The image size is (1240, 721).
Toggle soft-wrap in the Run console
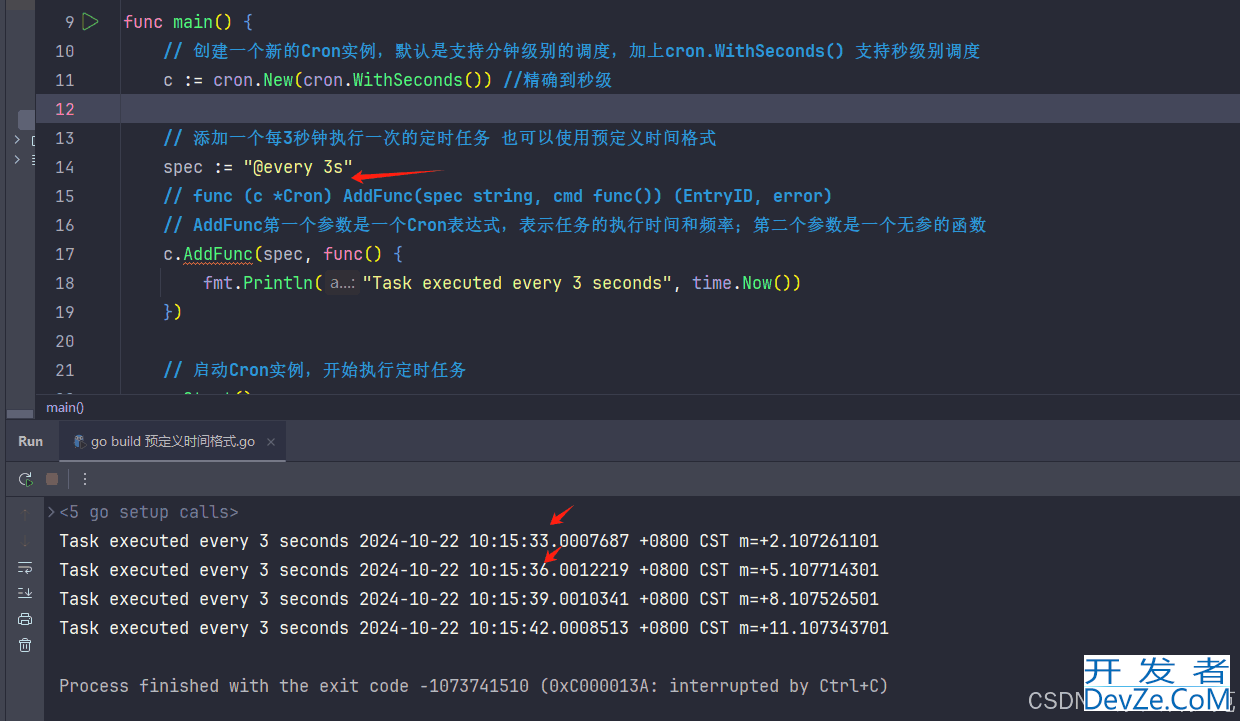pos(25,567)
